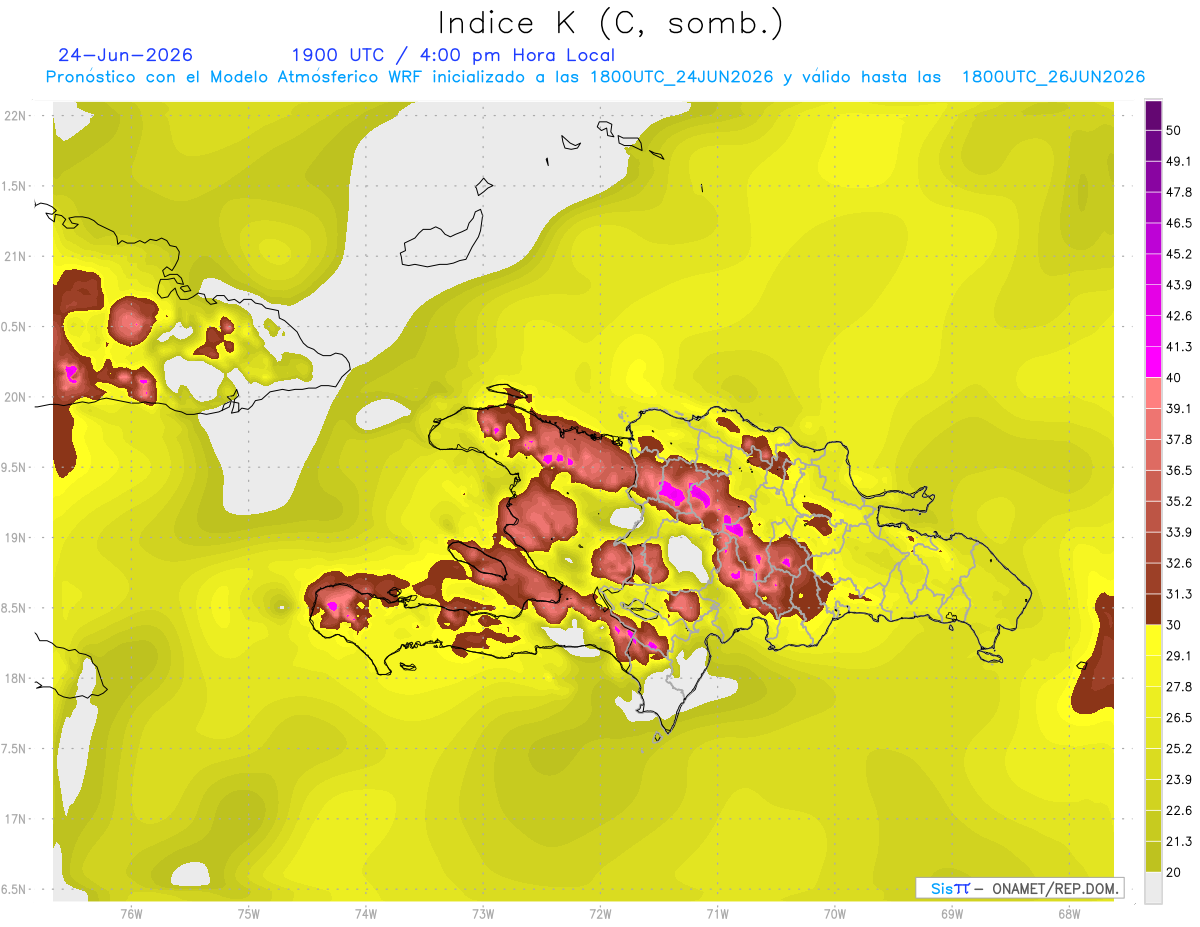Click the legend value "45.2"

pos(1179,254)
